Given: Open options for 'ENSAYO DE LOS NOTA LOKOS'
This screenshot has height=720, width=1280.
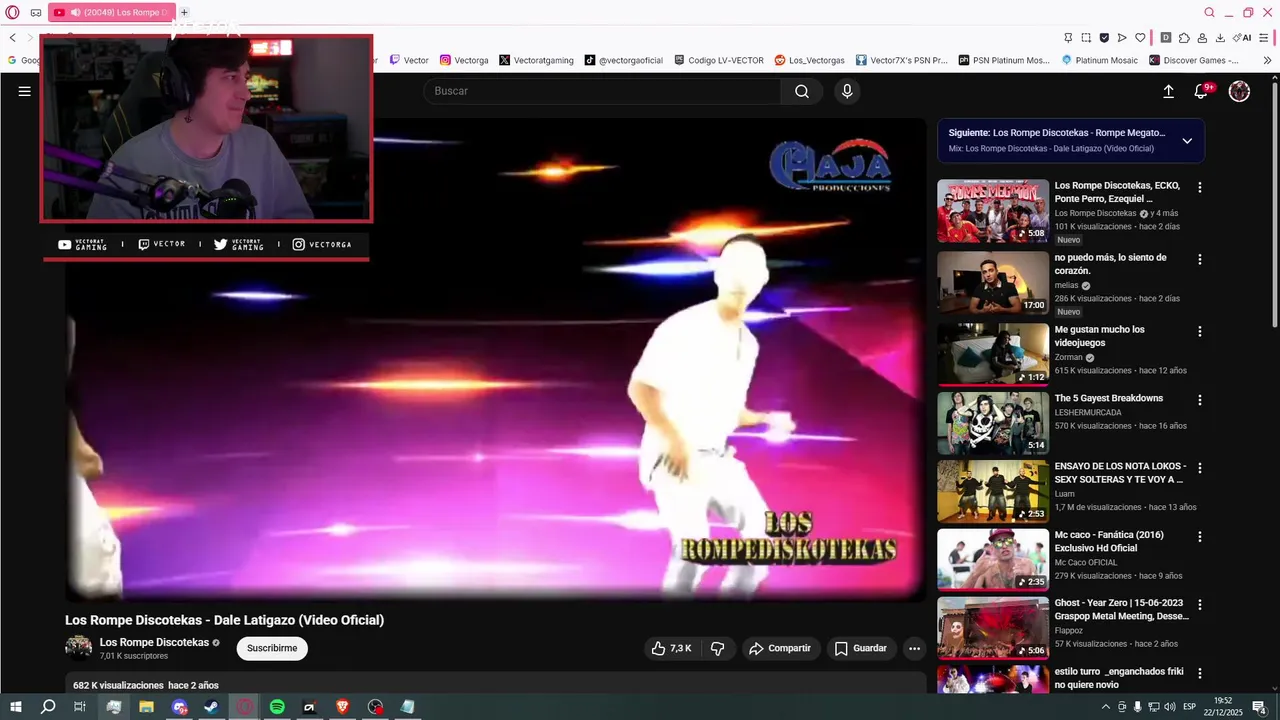Looking at the screenshot, I should 1200,468.
